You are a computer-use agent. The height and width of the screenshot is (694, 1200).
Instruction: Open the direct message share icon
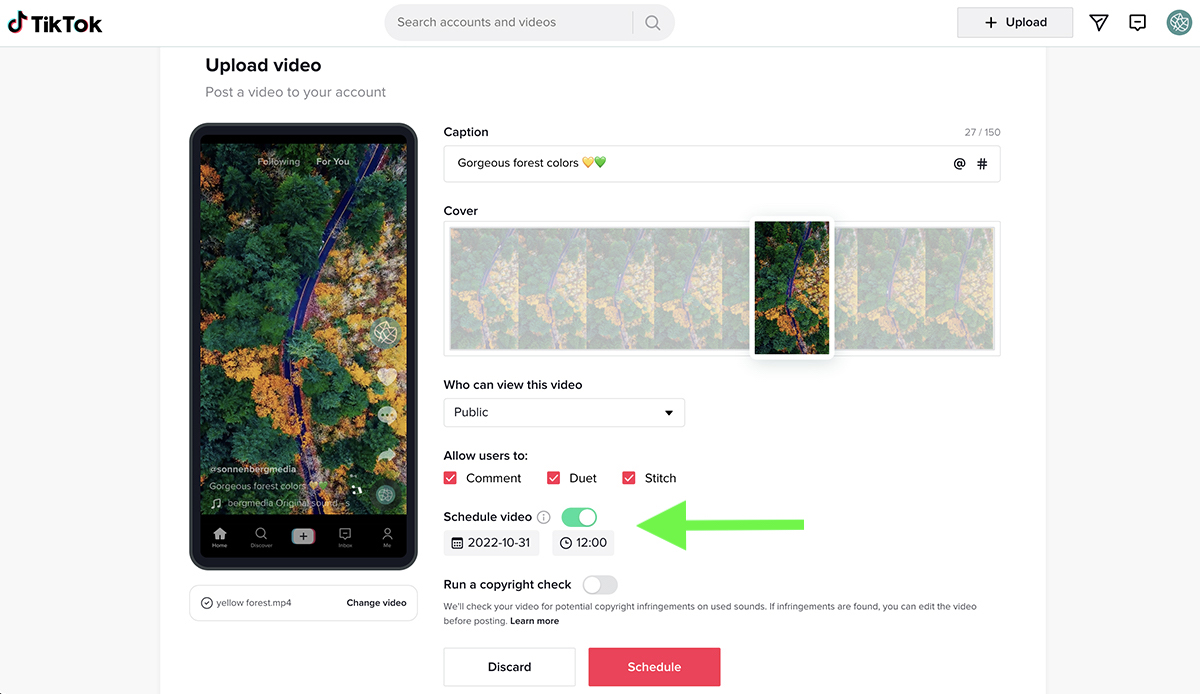point(1098,22)
